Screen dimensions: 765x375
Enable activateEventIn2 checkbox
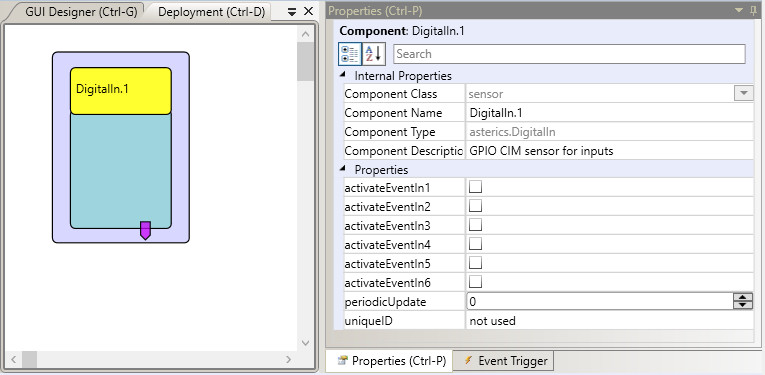pos(475,206)
